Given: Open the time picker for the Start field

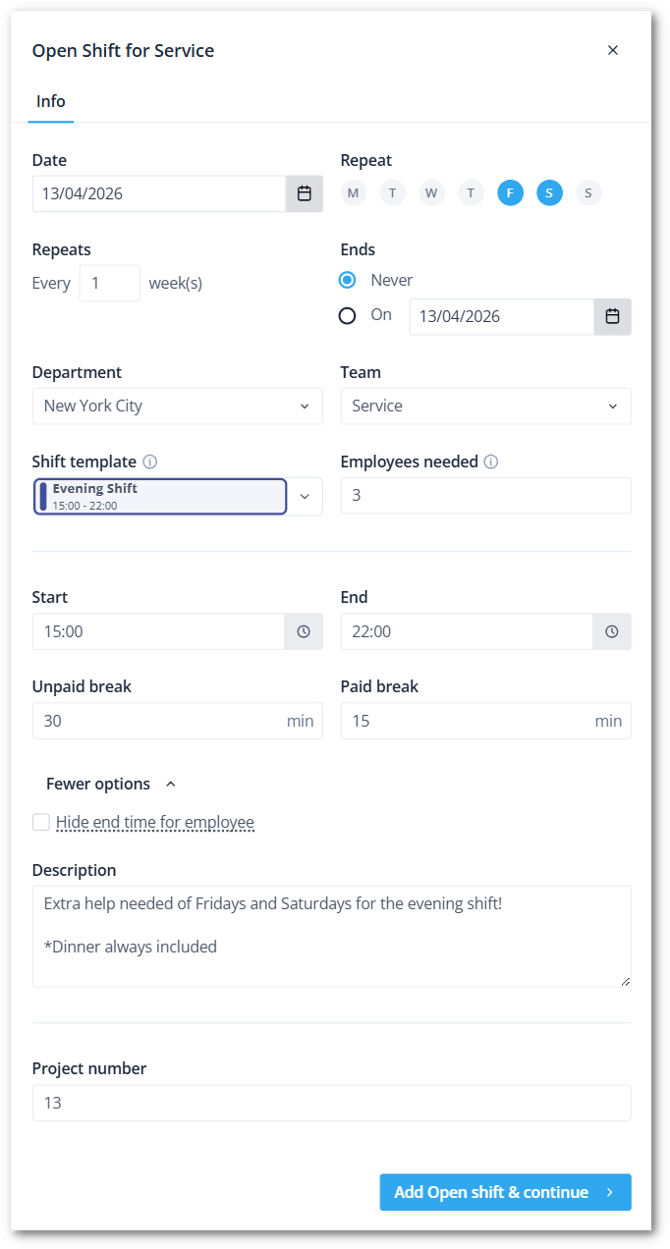Looking at the screenshot, I should (304, 631).
